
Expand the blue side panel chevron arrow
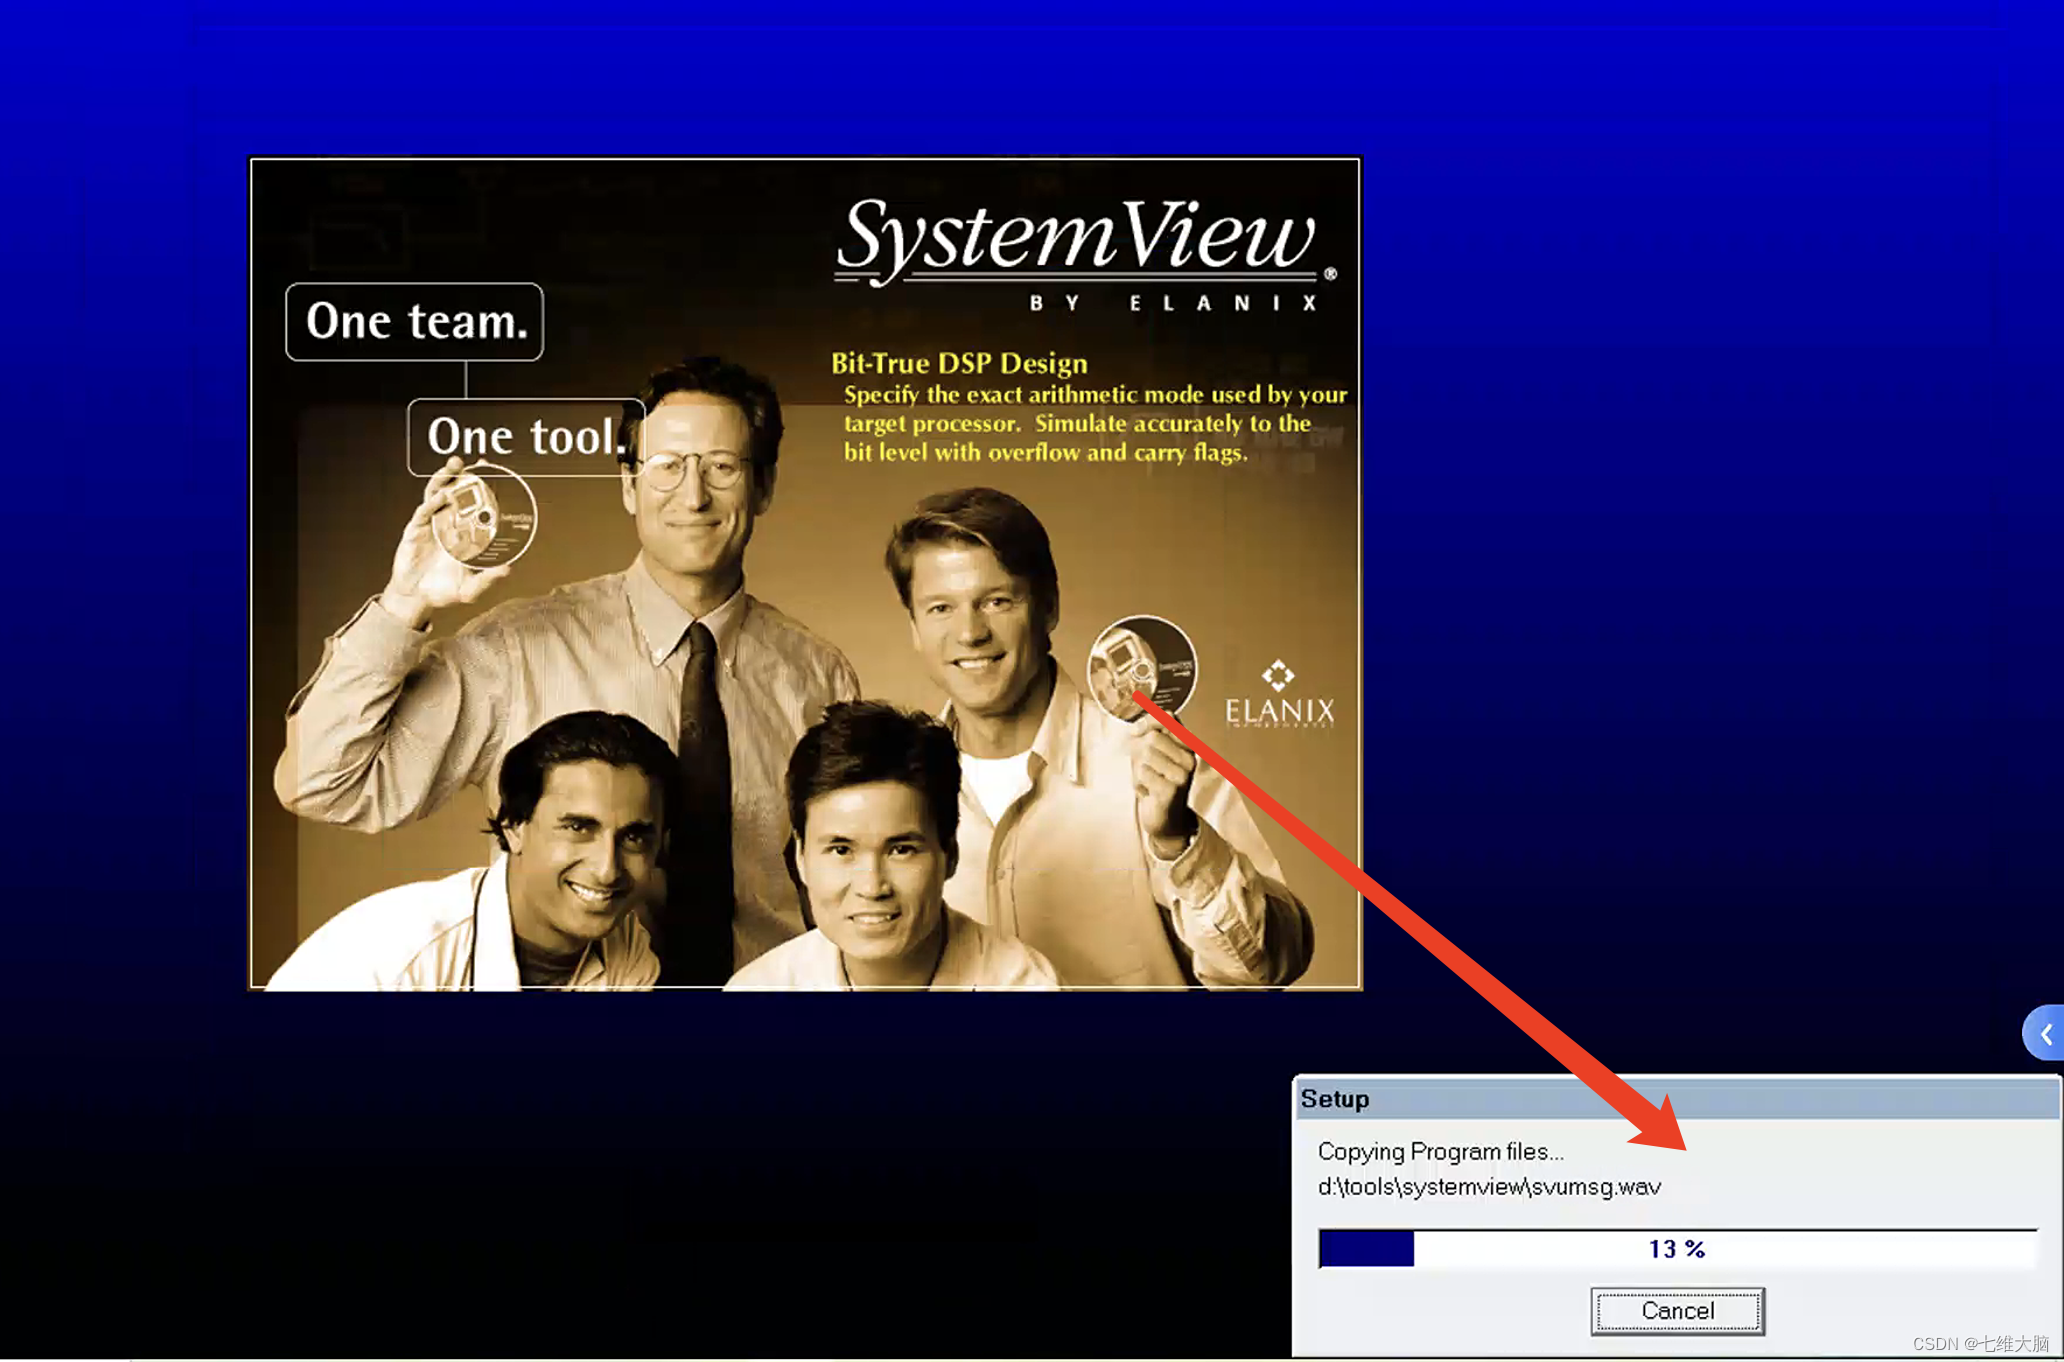click(2045, 1033)
